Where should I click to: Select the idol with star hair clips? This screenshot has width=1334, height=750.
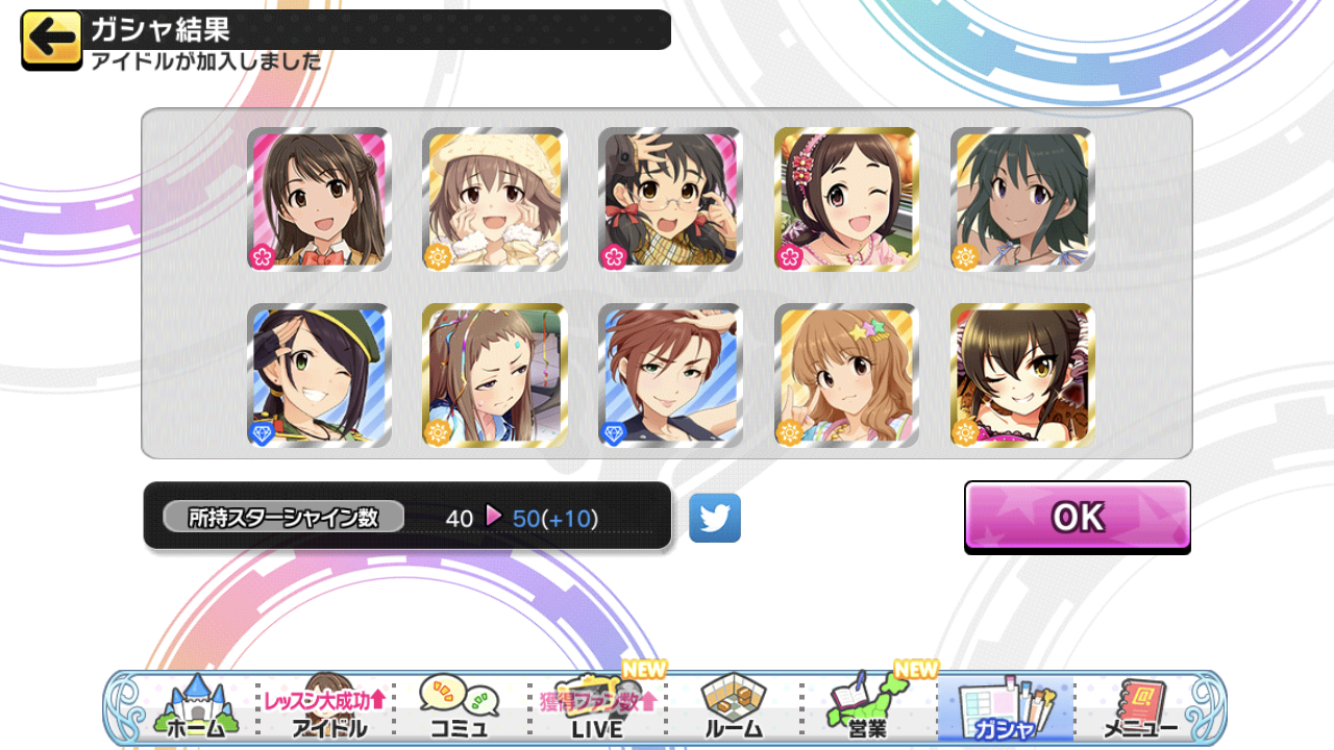(x=847, y=375)
